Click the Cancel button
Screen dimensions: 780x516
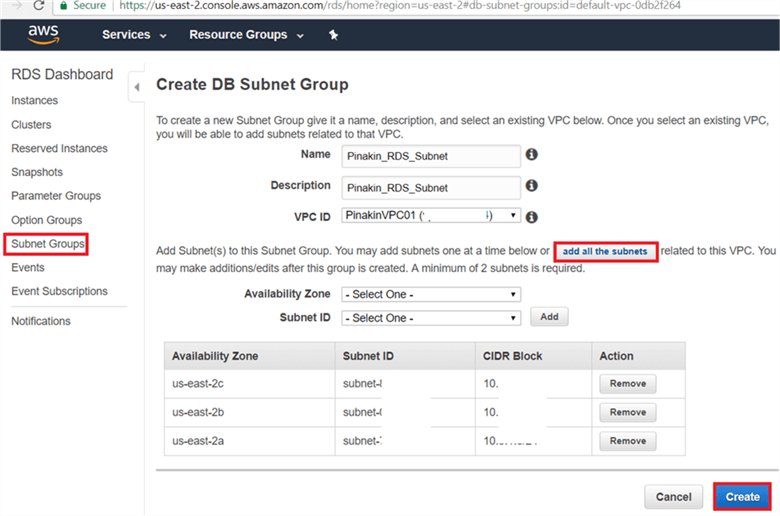click(x=674, y=497)
